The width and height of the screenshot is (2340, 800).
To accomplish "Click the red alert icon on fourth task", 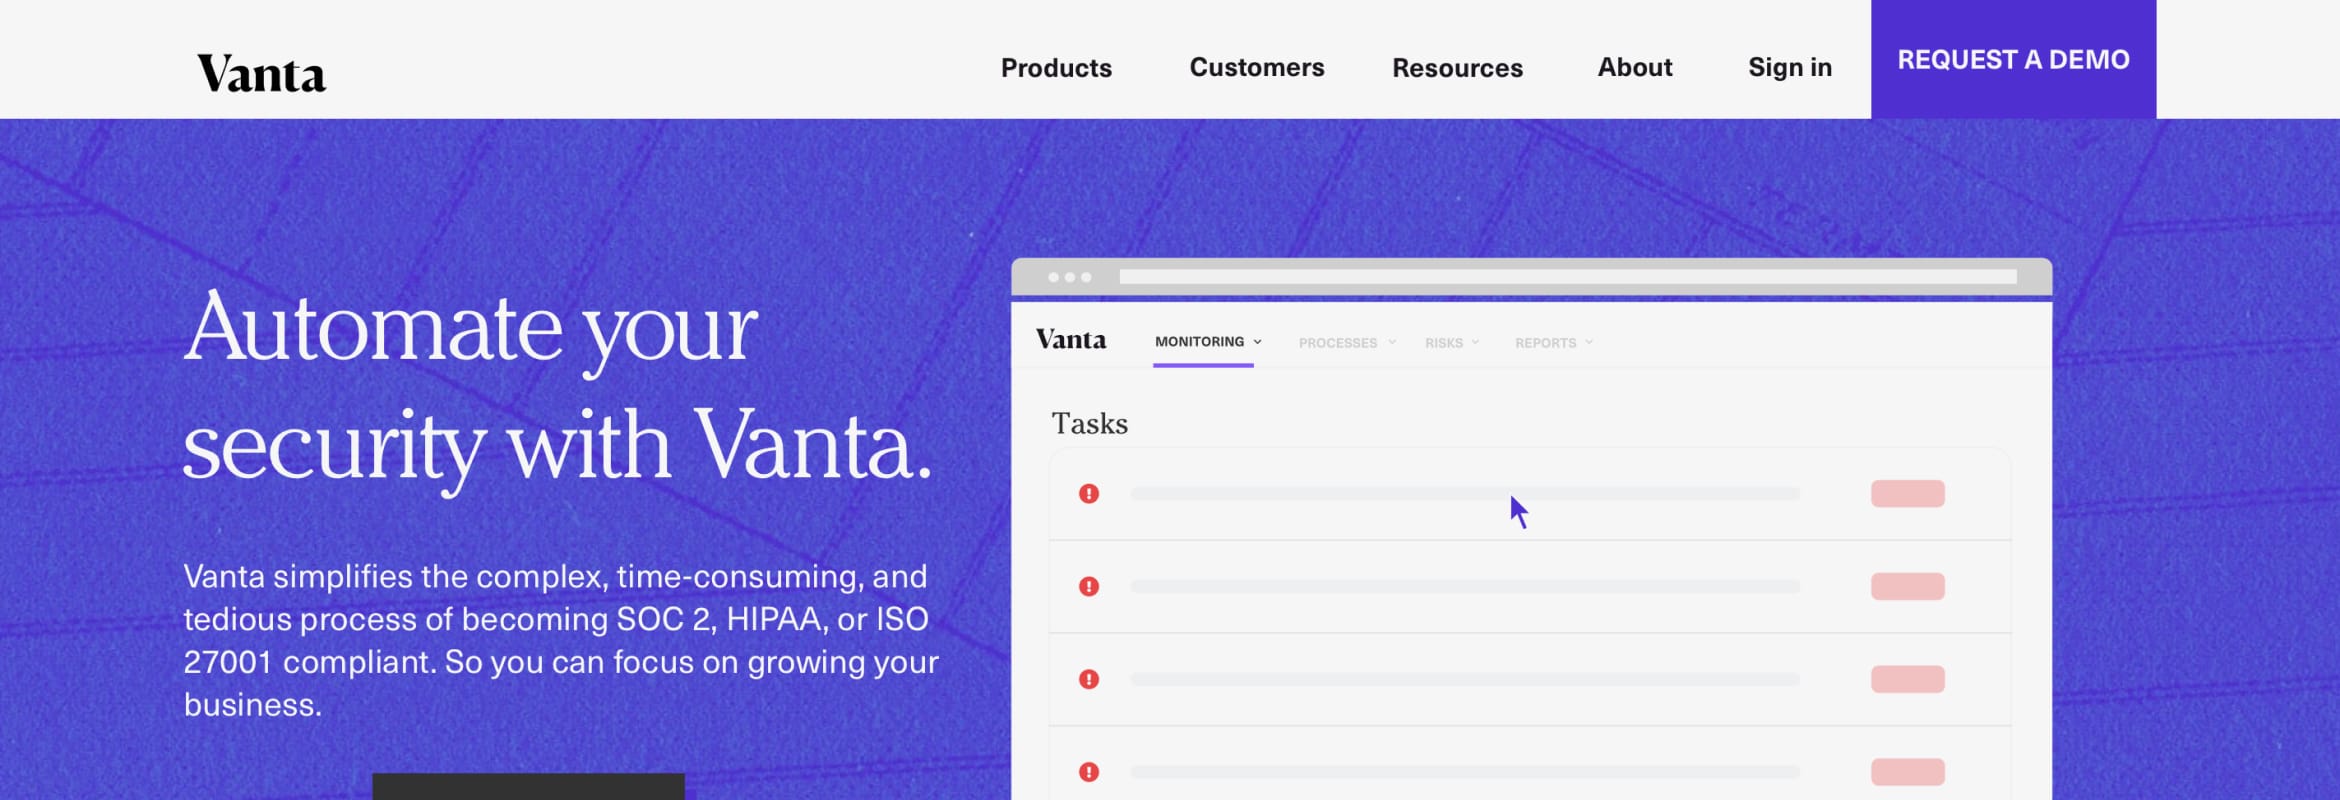I will 1089,772.
